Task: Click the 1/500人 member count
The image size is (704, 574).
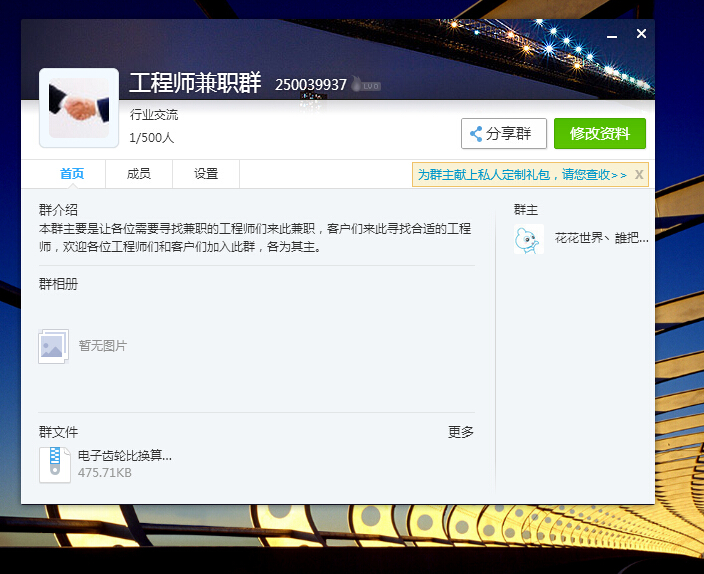Action: coord(152,138)
